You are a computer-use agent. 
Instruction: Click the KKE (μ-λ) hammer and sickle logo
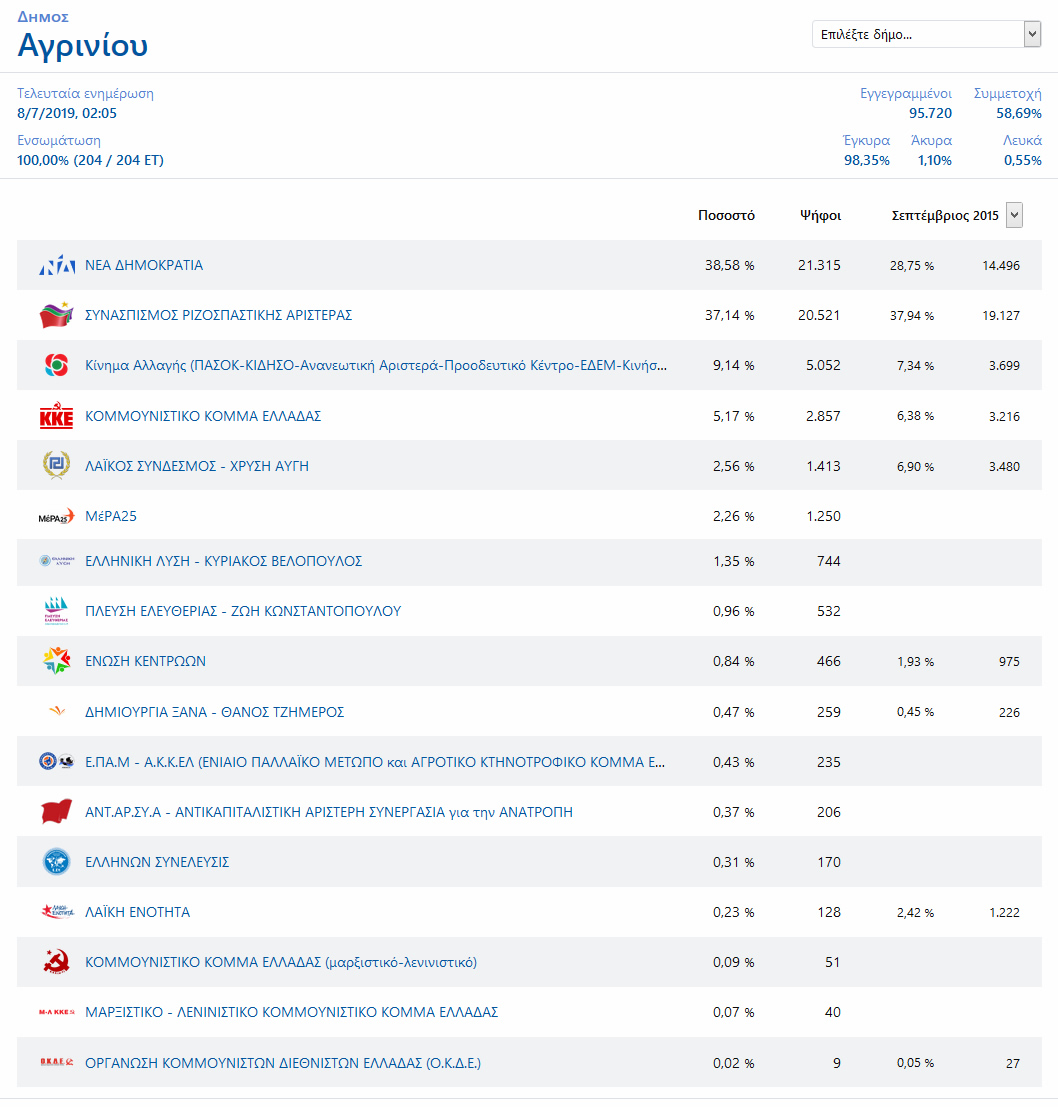[56, 962]
